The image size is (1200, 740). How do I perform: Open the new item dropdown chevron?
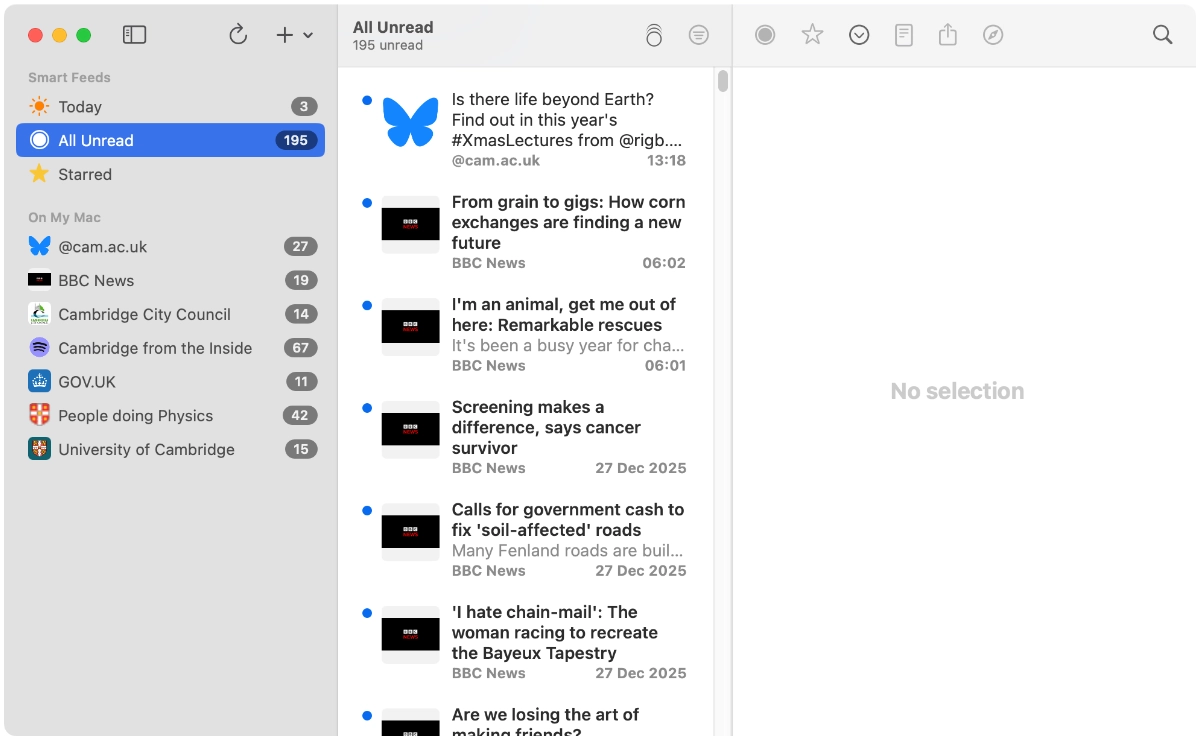pyautogui.click(x=307, y=34)
